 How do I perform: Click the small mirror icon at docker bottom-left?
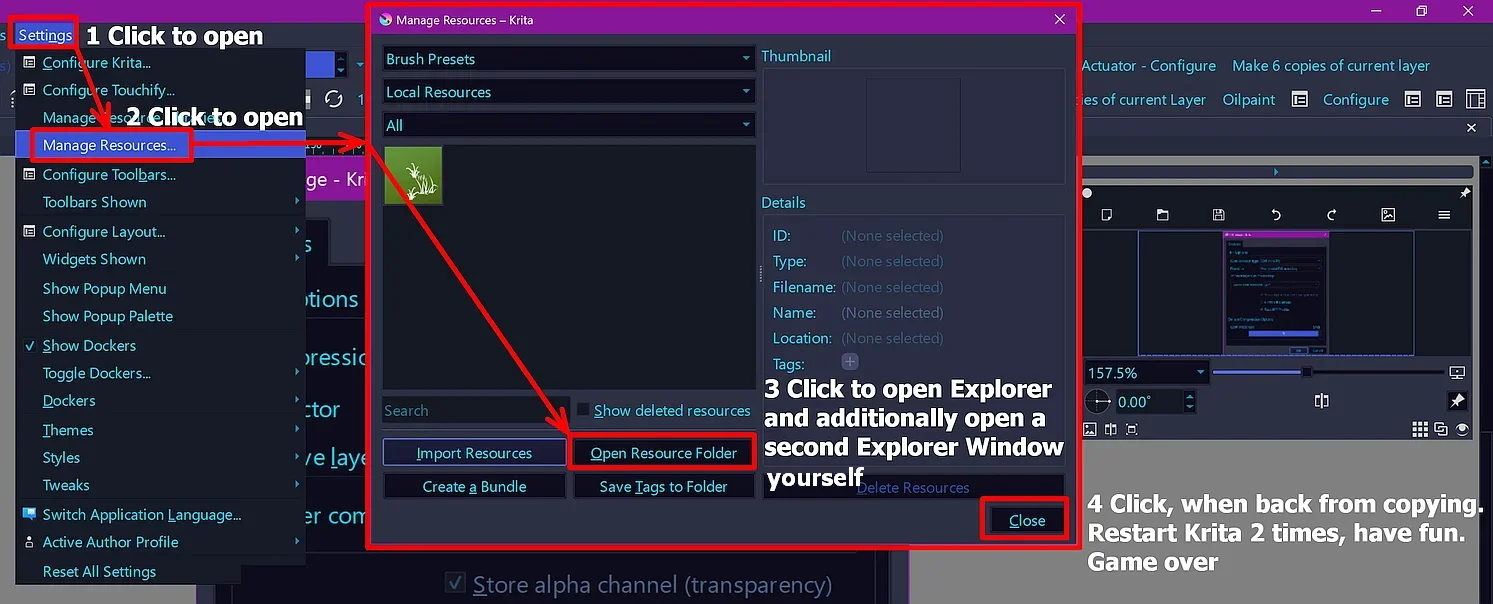(x=1110, y=429)
